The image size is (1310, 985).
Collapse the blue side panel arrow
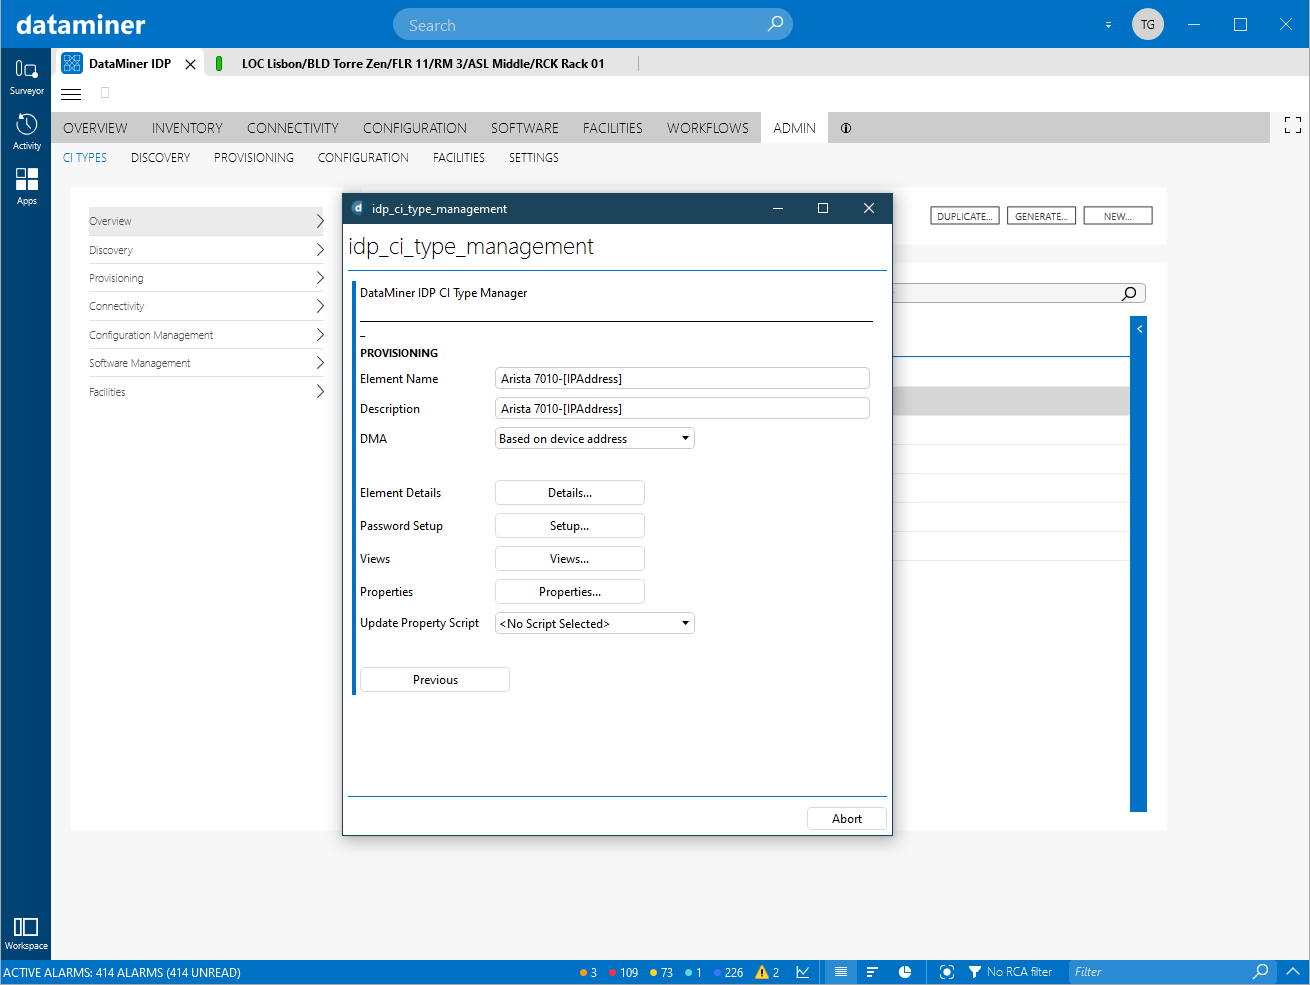[1139, 328]
